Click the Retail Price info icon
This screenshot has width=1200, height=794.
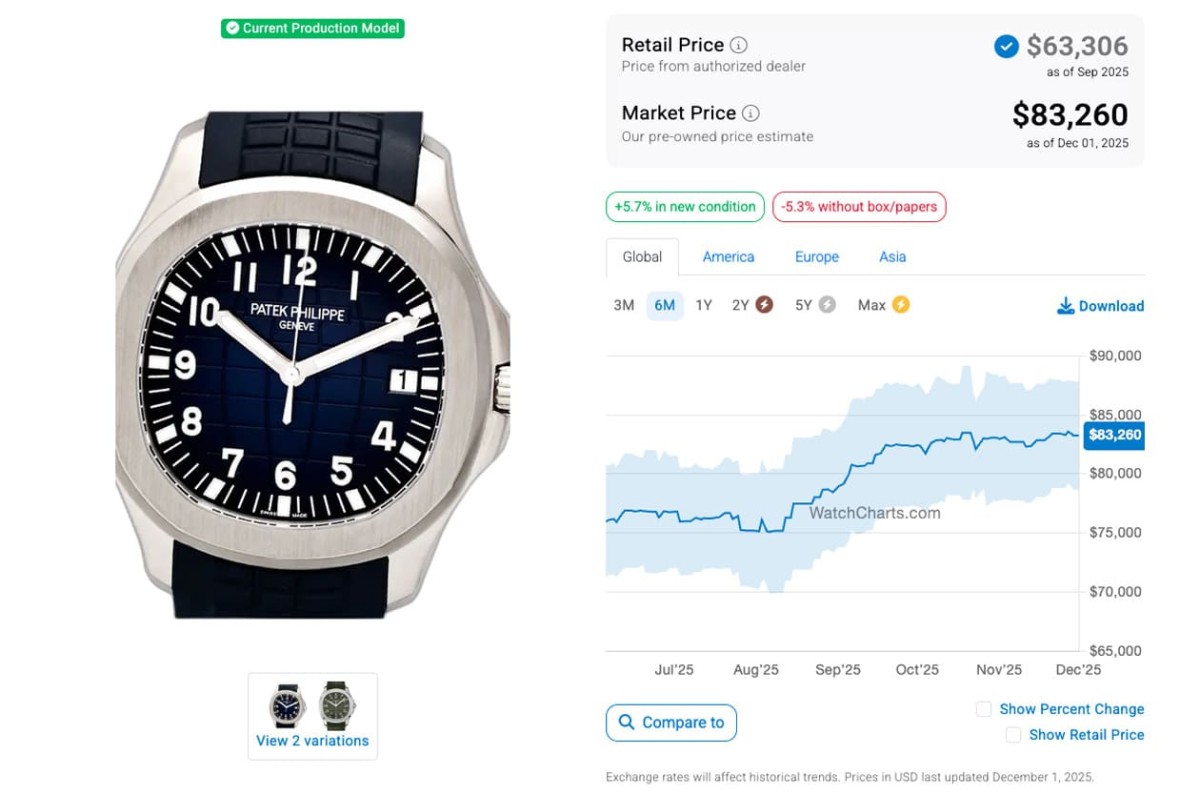tap(739, 45)
